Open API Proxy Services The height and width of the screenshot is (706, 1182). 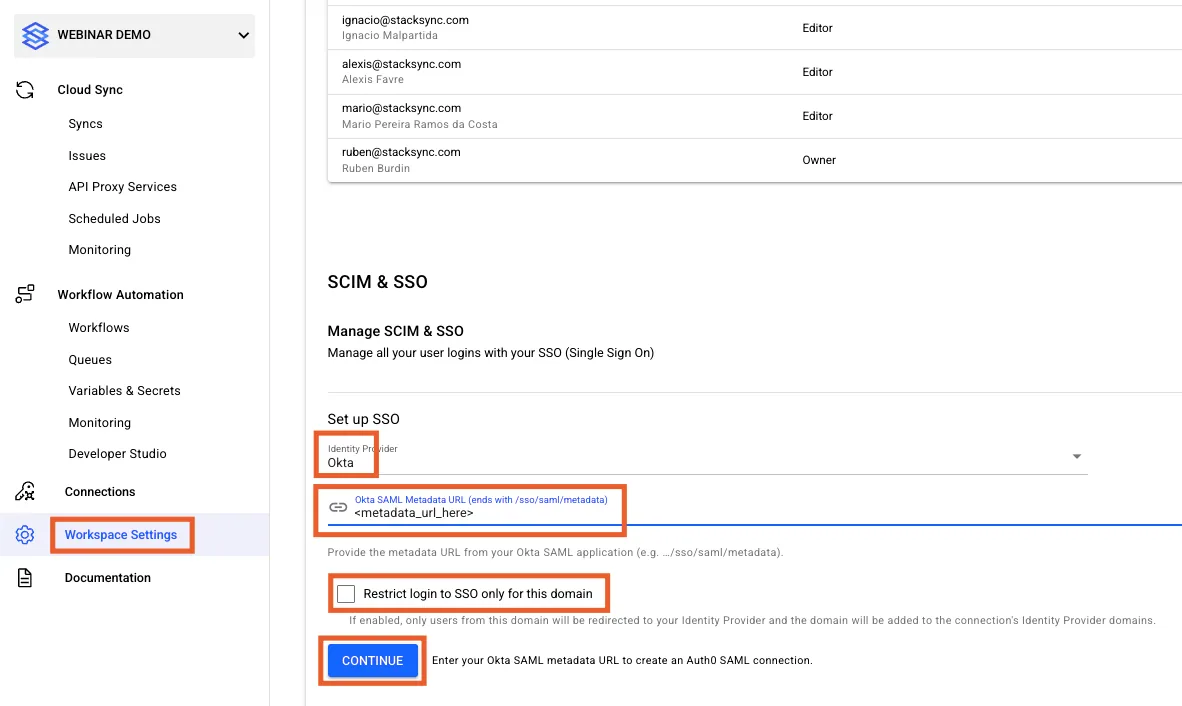click(x=122, y=187)
